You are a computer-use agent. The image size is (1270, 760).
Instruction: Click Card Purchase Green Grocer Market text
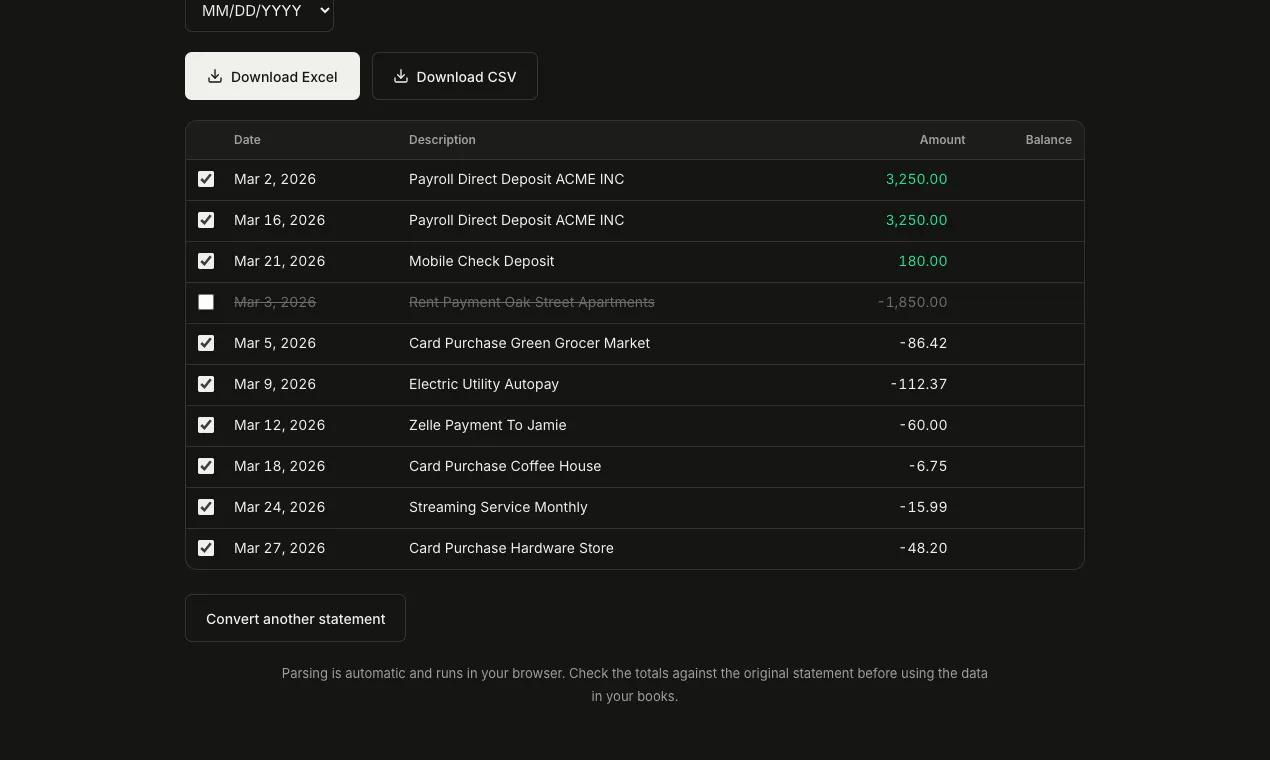pos(529,343)
